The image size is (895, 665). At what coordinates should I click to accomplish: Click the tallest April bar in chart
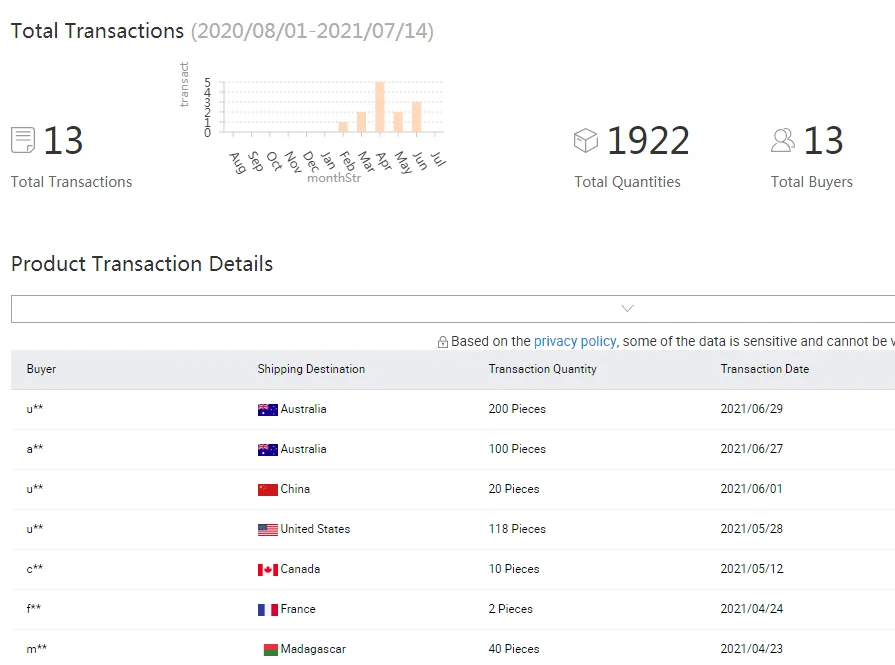[x=380, y=107]
